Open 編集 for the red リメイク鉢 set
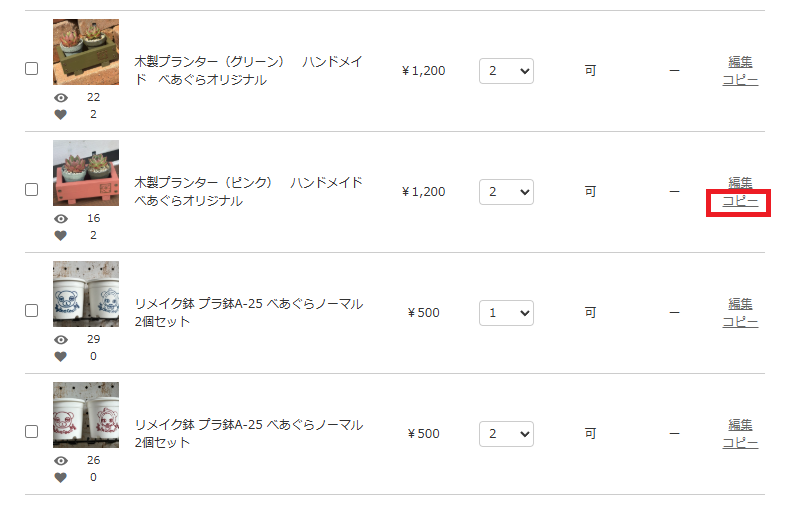This screenshot has width=785, height=507. tap(740, 425)
